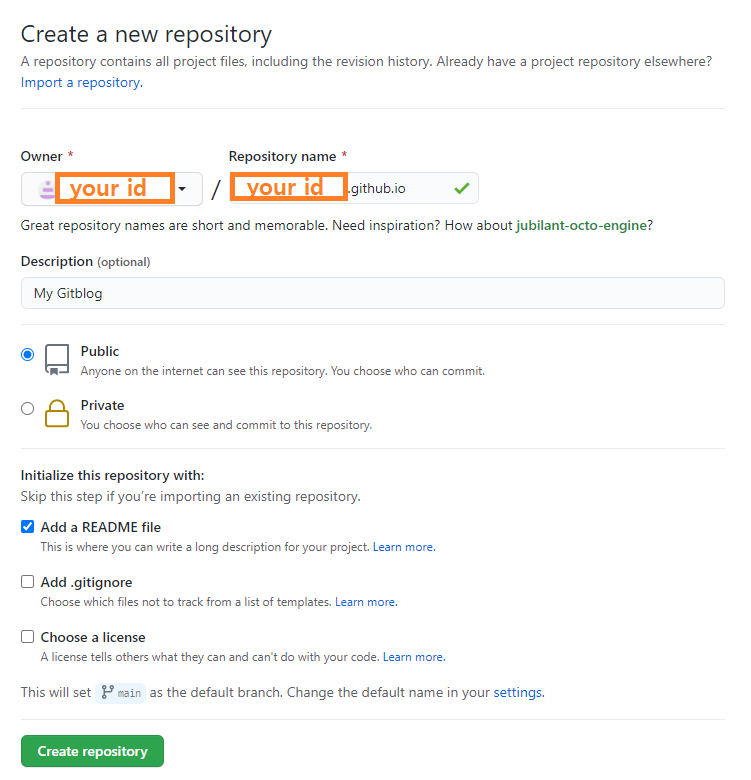Click the Description (optional) label
The width and height of the screenshot is (751, 780).
click(x=85, y=261)
